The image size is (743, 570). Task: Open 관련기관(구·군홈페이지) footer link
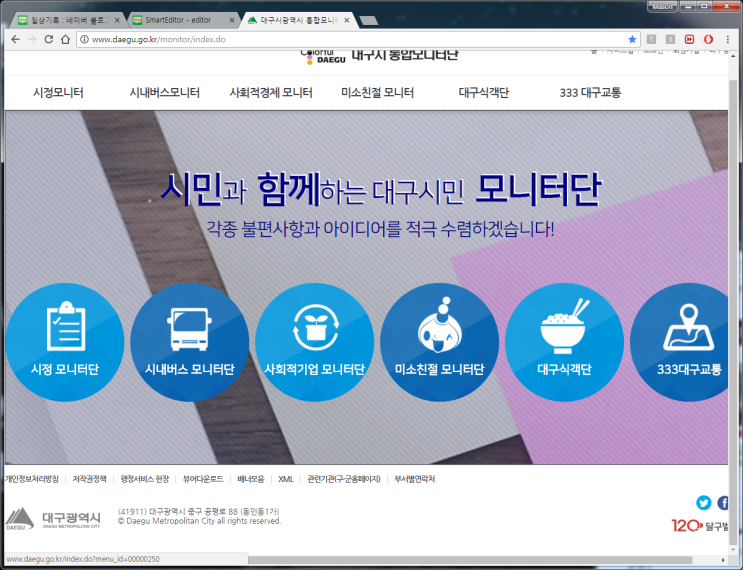pyautogui.click(x=344, y=479)
